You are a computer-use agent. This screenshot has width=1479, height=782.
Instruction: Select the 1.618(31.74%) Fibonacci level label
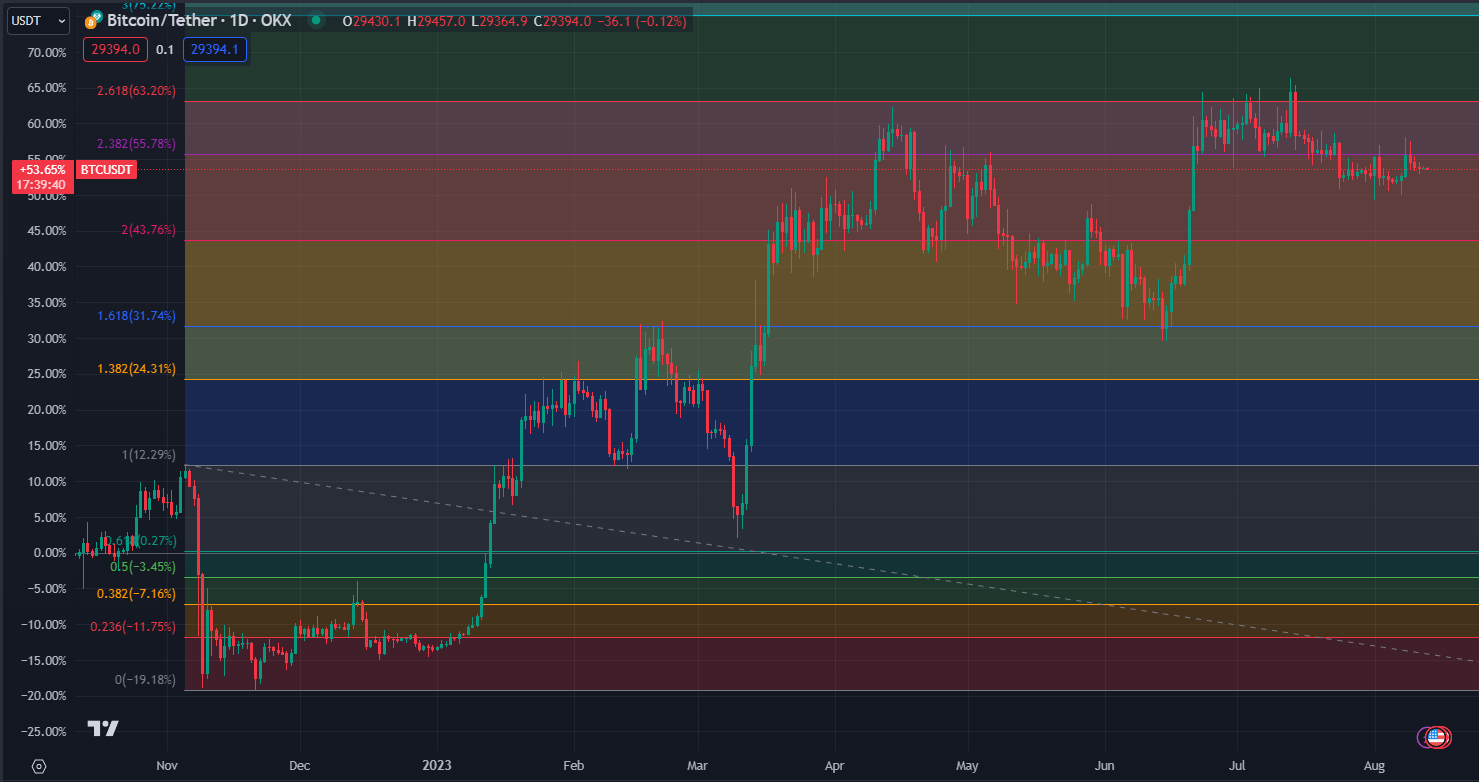pyautogui.click(x=136, y=316)
